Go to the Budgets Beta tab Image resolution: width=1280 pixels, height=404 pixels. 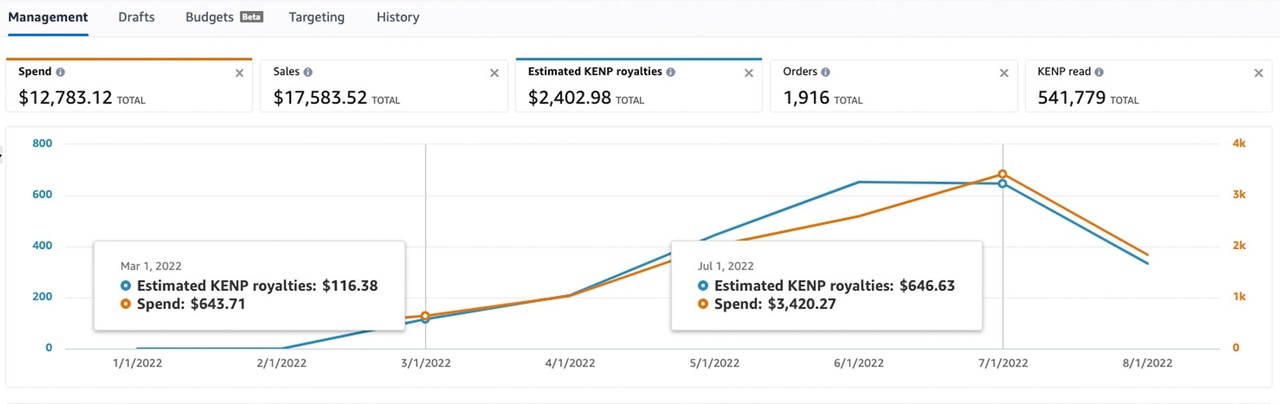(223, 17)
